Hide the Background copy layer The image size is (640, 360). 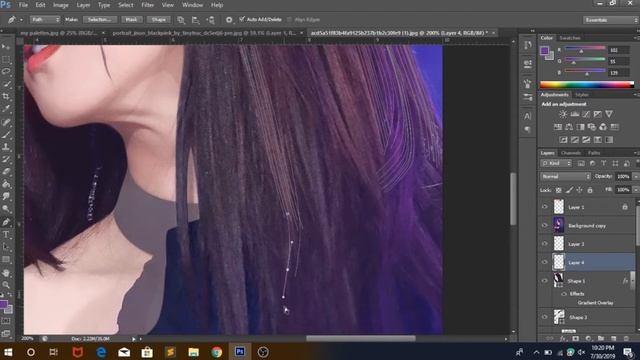tap(544, 225)
